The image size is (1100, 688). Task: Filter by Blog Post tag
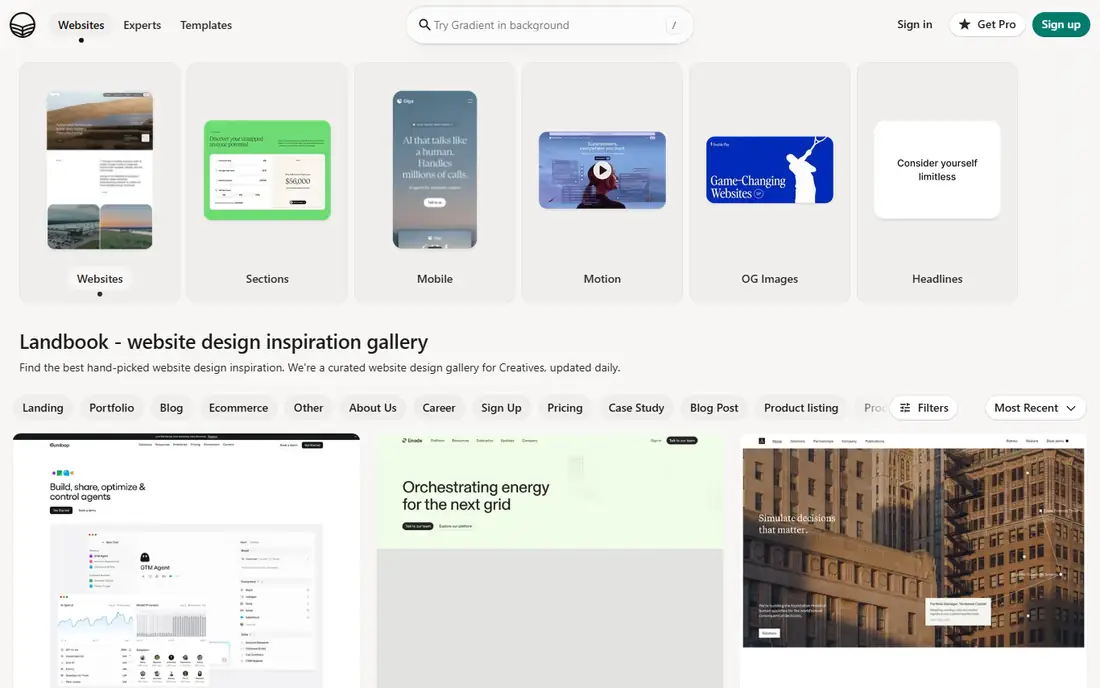pos(714,407)
